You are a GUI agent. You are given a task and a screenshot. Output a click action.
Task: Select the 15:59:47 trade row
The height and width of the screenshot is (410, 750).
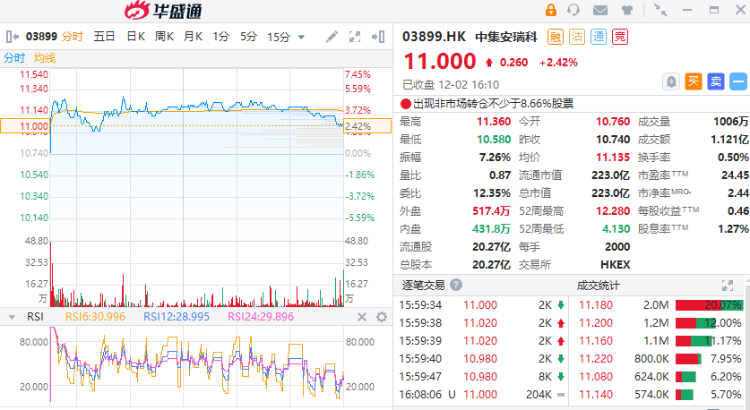(x=483, y=377)
